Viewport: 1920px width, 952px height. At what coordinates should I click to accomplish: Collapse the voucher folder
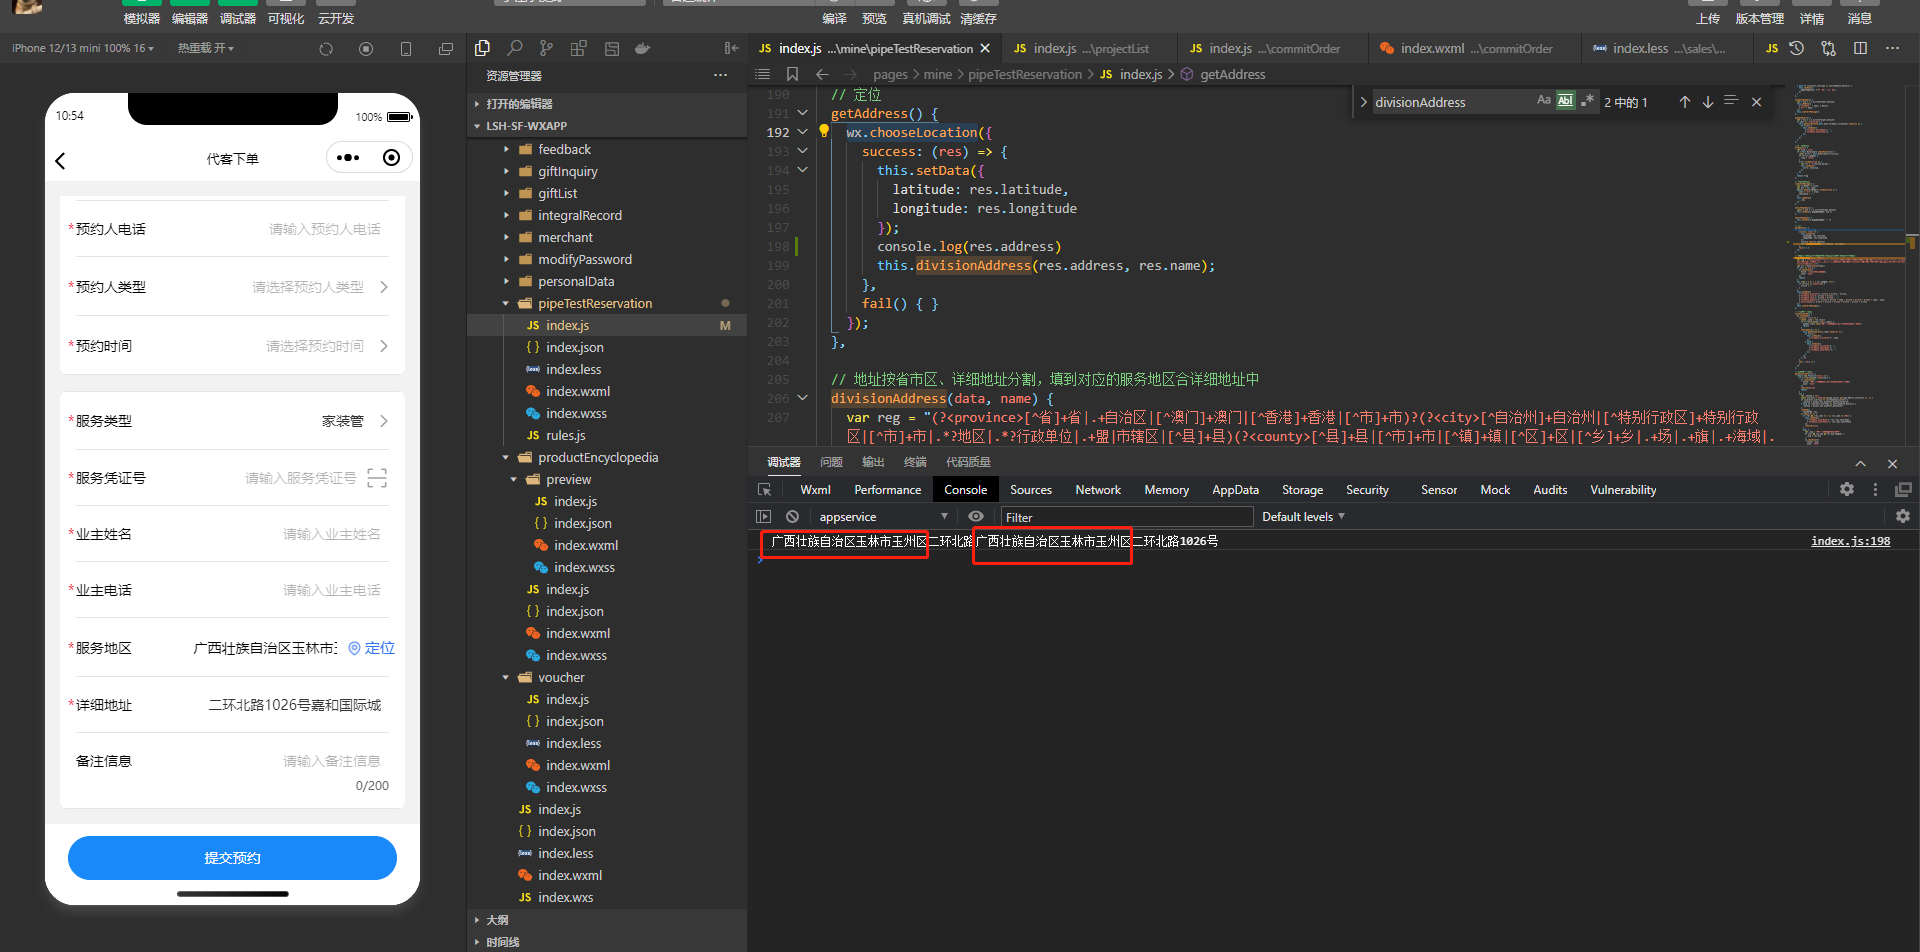[x=561, y=677]
